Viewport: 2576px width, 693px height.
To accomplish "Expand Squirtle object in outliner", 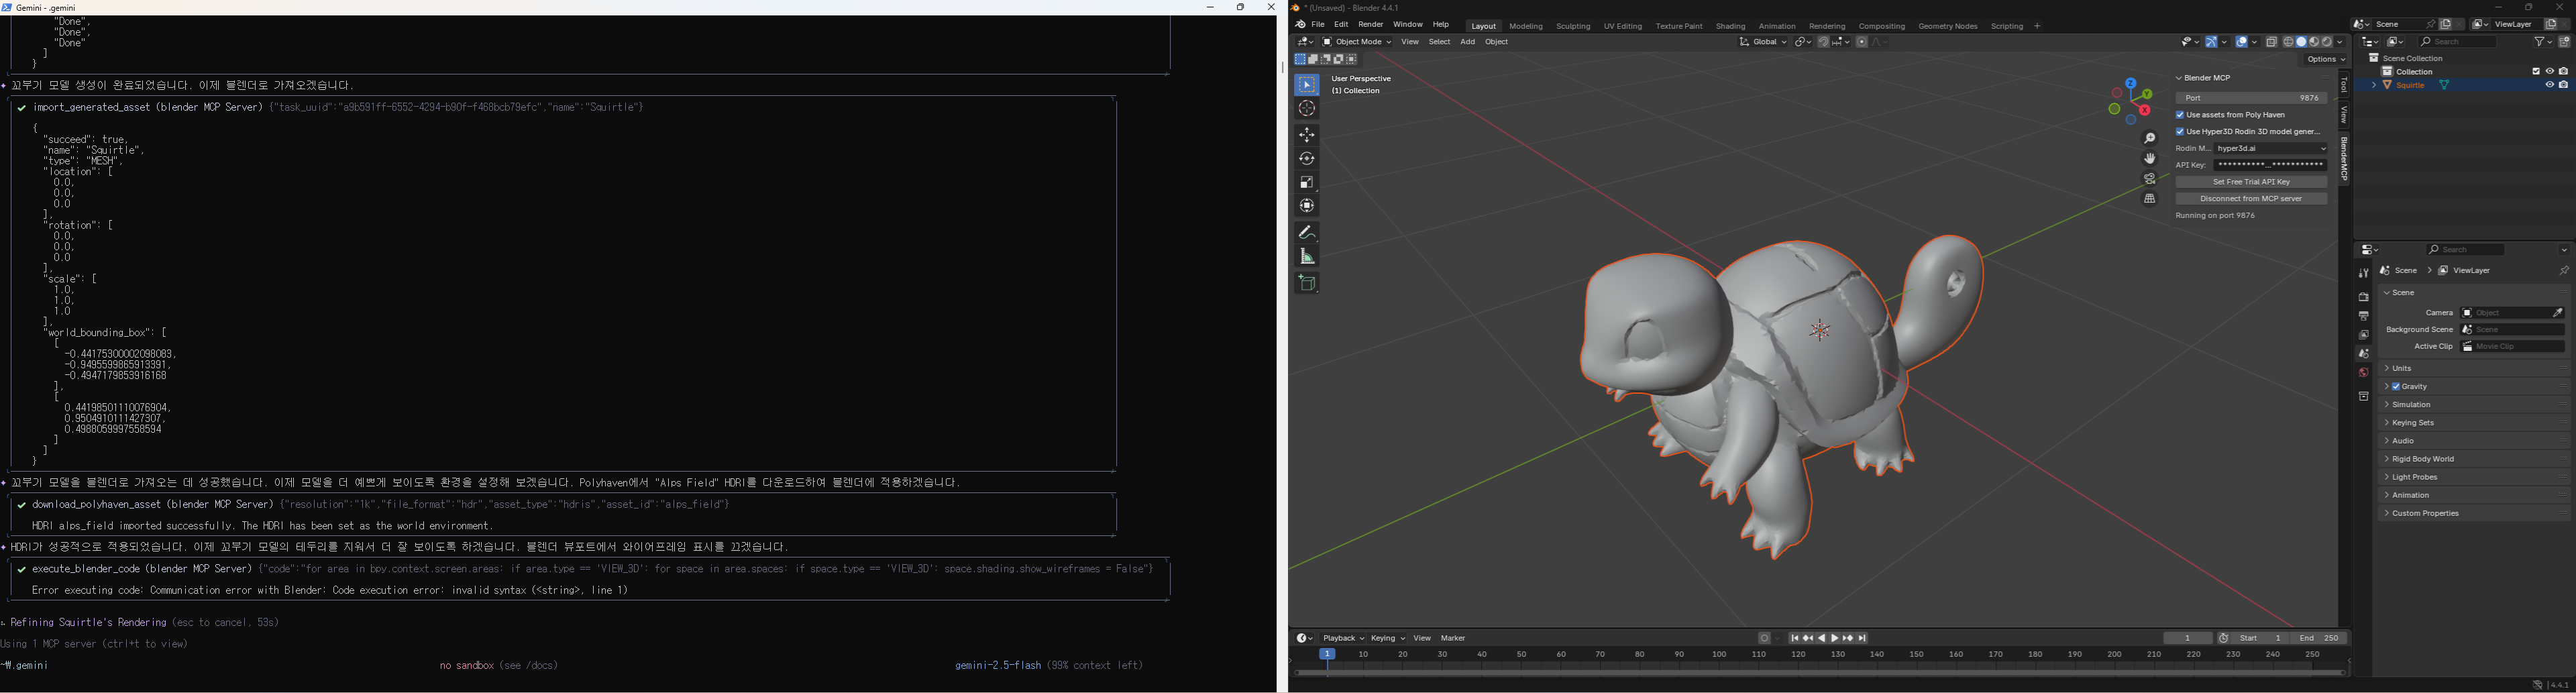I will (x=2374, y=86).
